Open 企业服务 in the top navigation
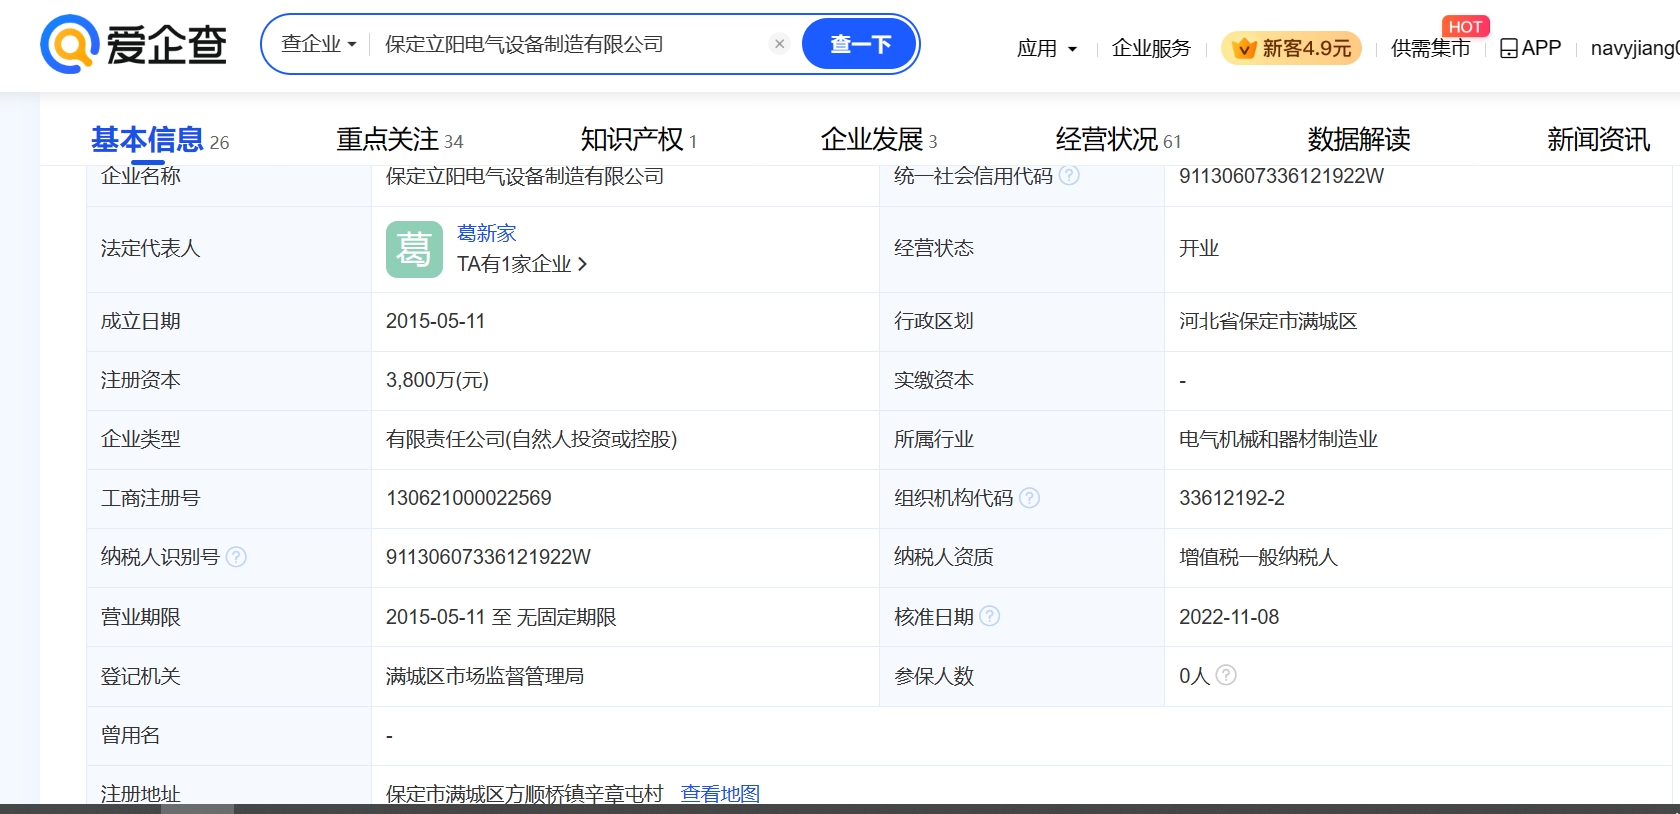Image resolution: width=1680 pixels, height=814 pixels. (x=1151, y=48)
